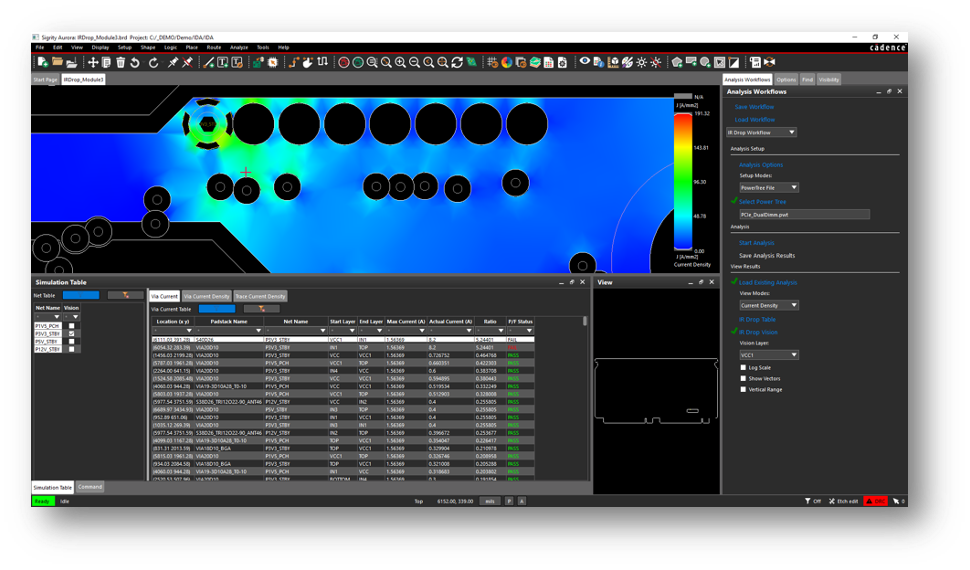Click the trash Delete icon in toolbar
Image resolution: width=970 pixels, height=570 pixels.
121,62
